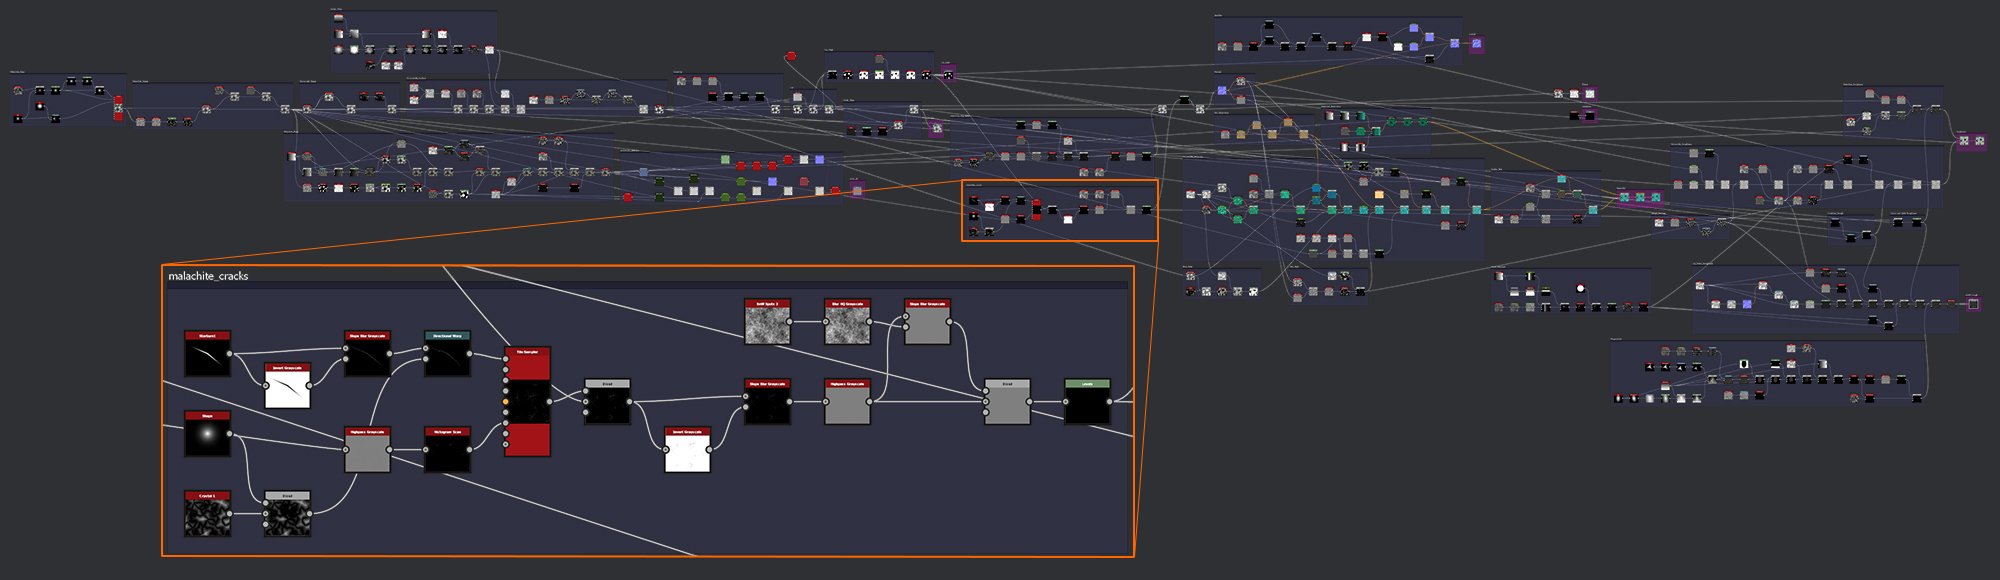Image resolution: width=2000 pixels, height=580 pixels.
Task: Select the black Slope Blur Grayscale node mid-graph
Action: (767, 402)
